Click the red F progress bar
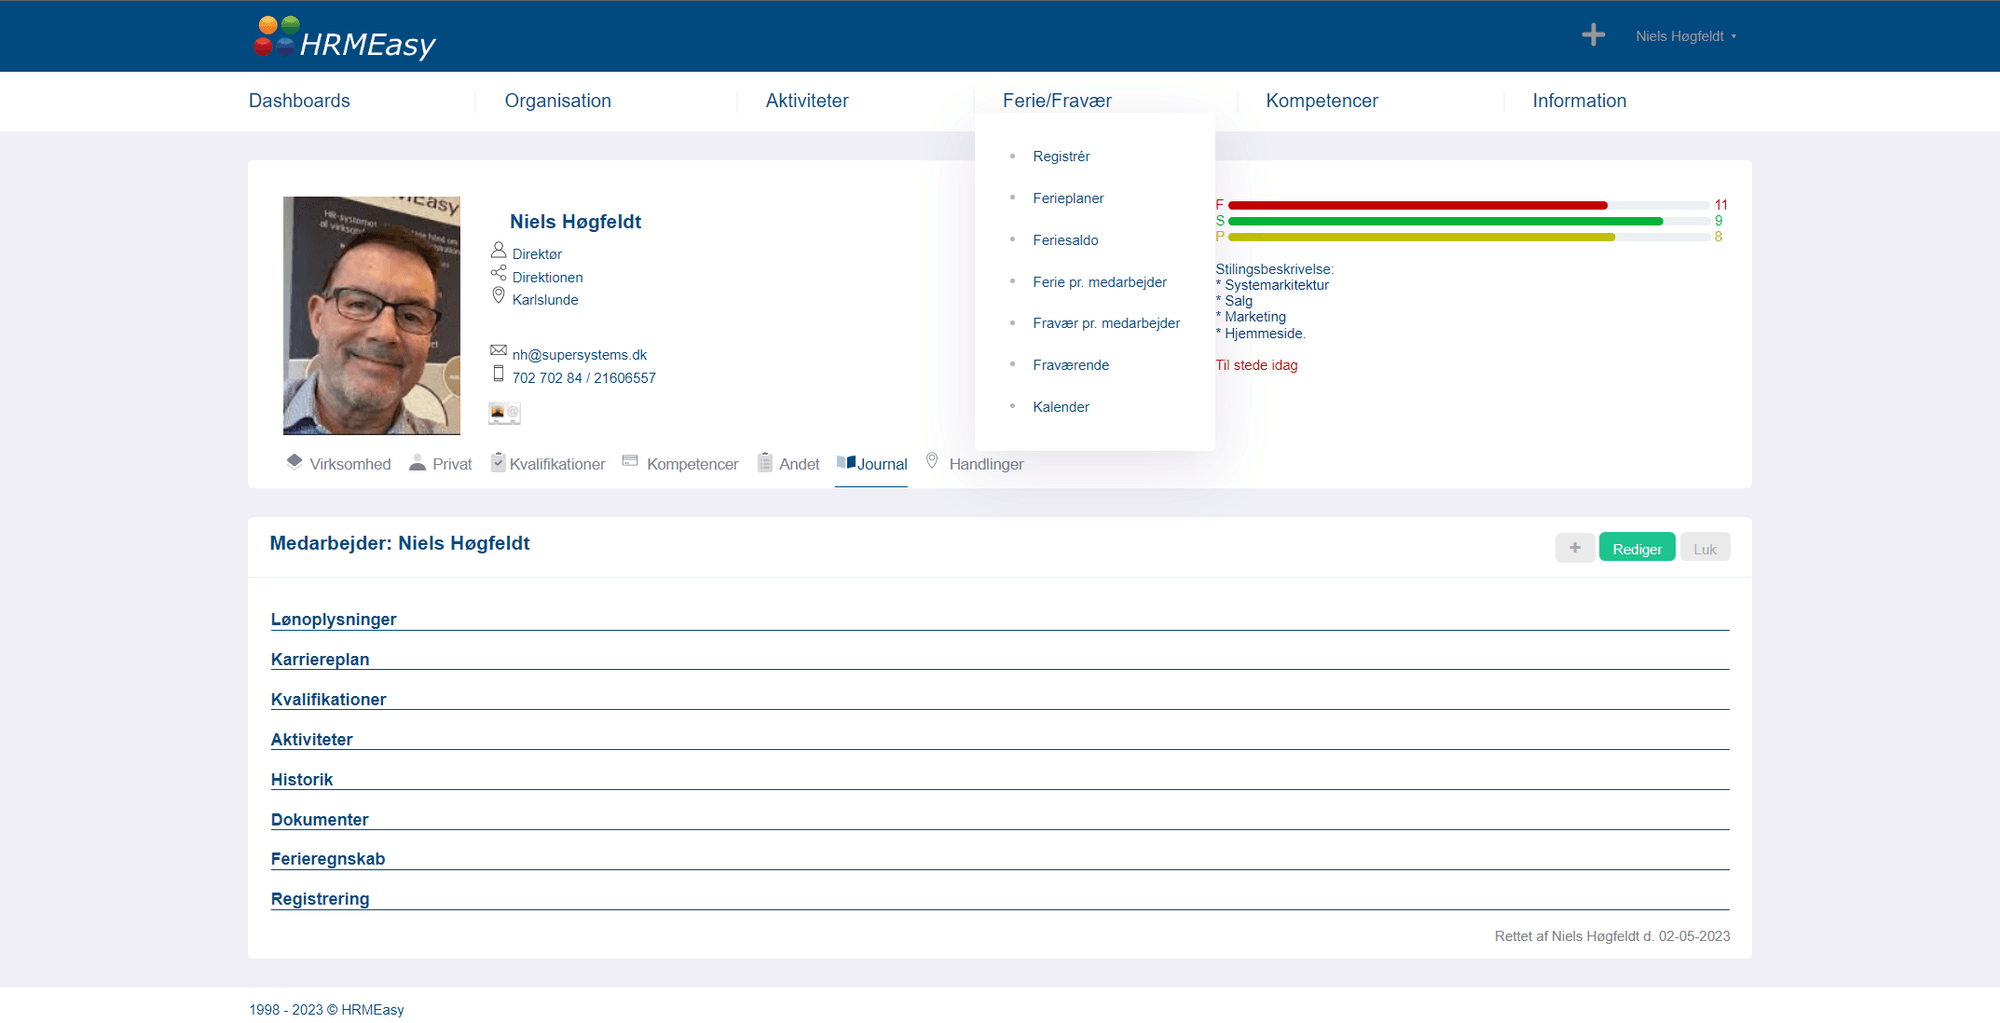Screen dimensions: 2000x1023 click(x=1417, y=205)
